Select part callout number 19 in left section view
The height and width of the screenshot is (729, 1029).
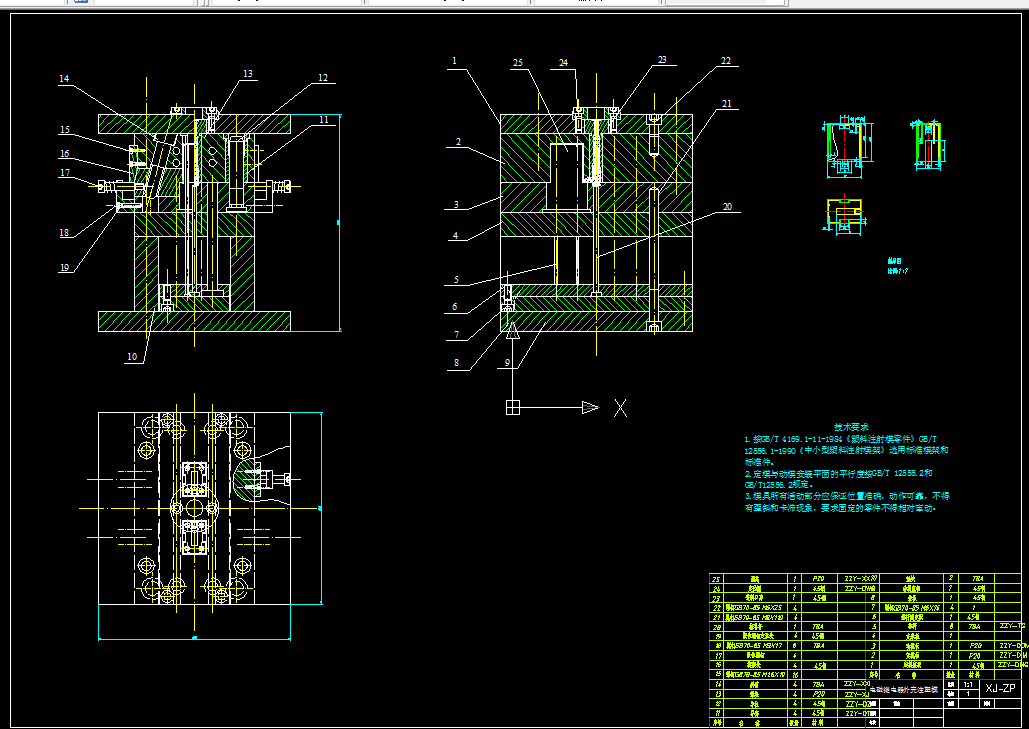[64, 267]
